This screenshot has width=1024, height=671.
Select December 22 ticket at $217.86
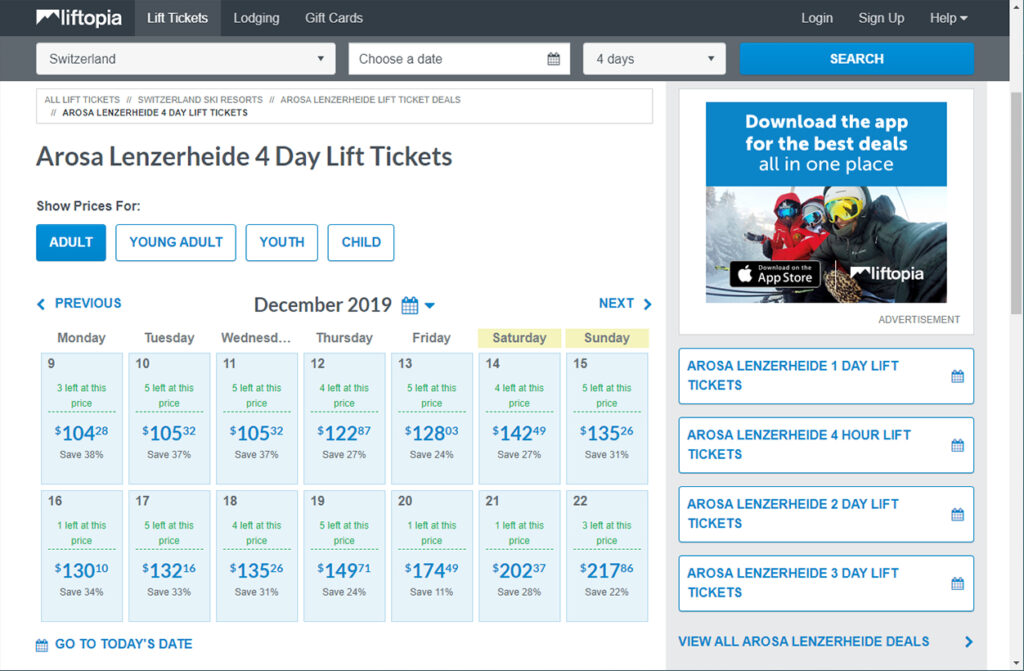pyautogui.click(x=607, y=556)
